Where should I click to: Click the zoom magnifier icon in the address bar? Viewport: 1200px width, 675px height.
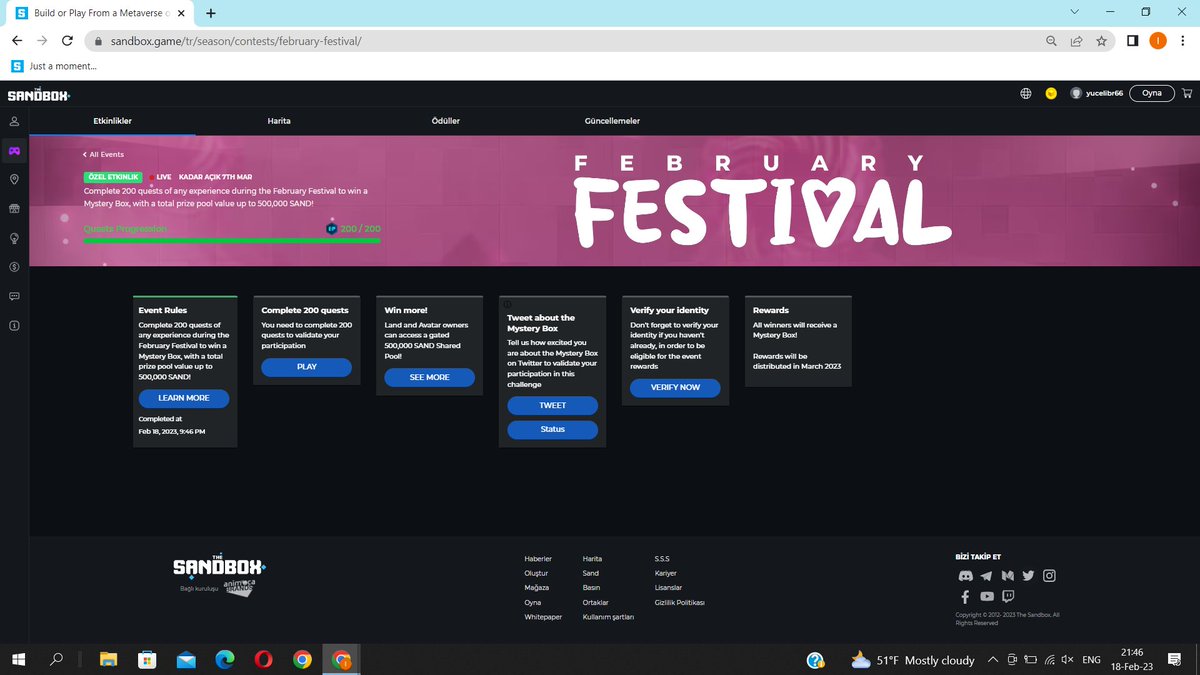coord(1051,41)
